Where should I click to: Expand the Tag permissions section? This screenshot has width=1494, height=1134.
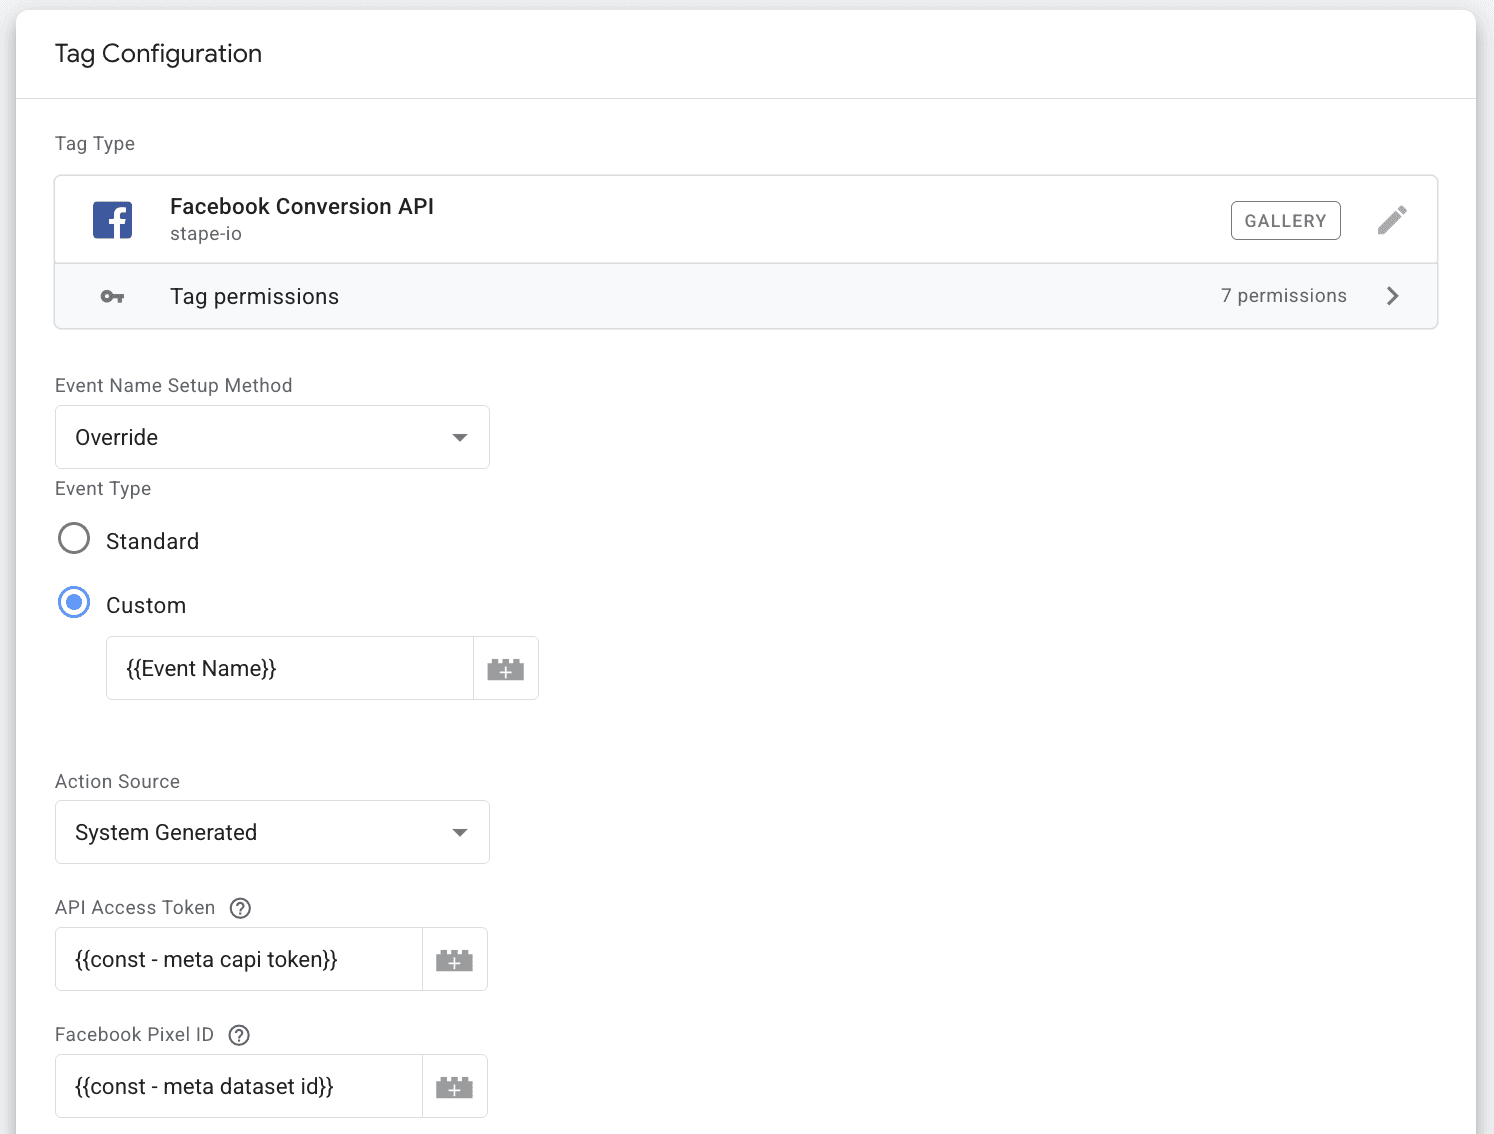1392,295
